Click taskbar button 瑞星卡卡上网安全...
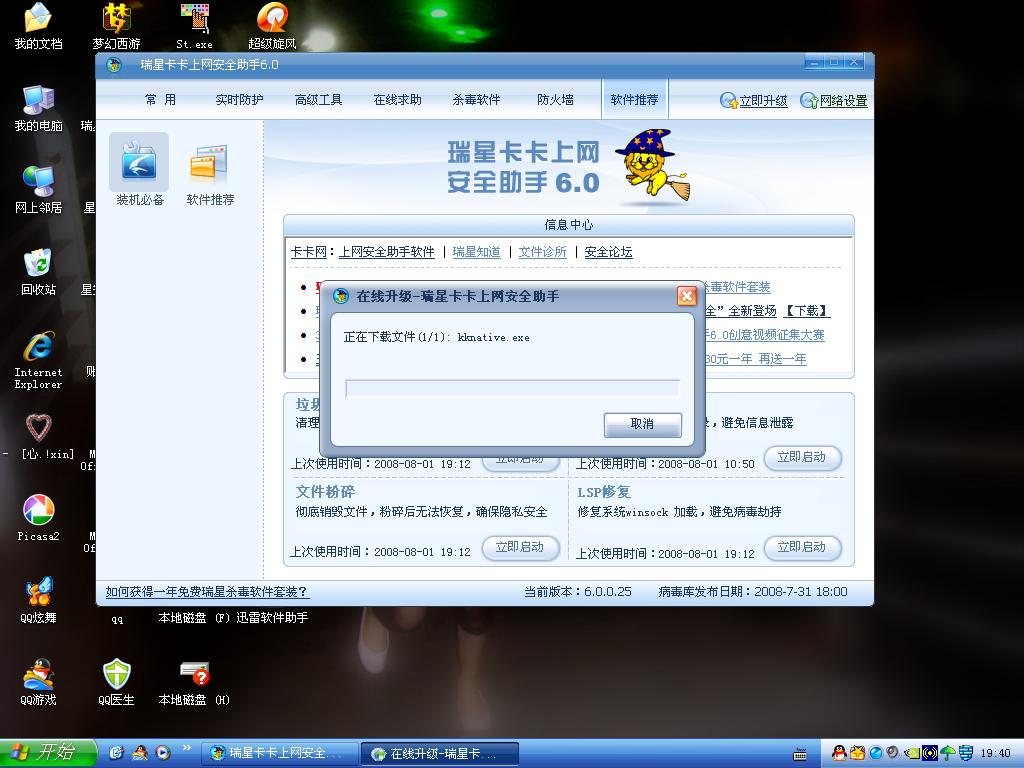Screen dimensions: 1024x768 pyautogui.click(x=279, y=754)
